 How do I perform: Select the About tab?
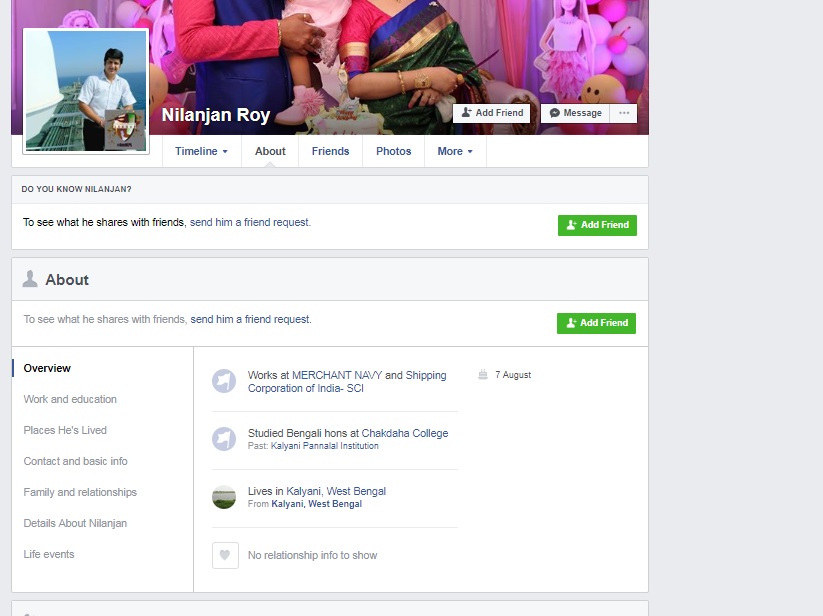tap(270, 151)
